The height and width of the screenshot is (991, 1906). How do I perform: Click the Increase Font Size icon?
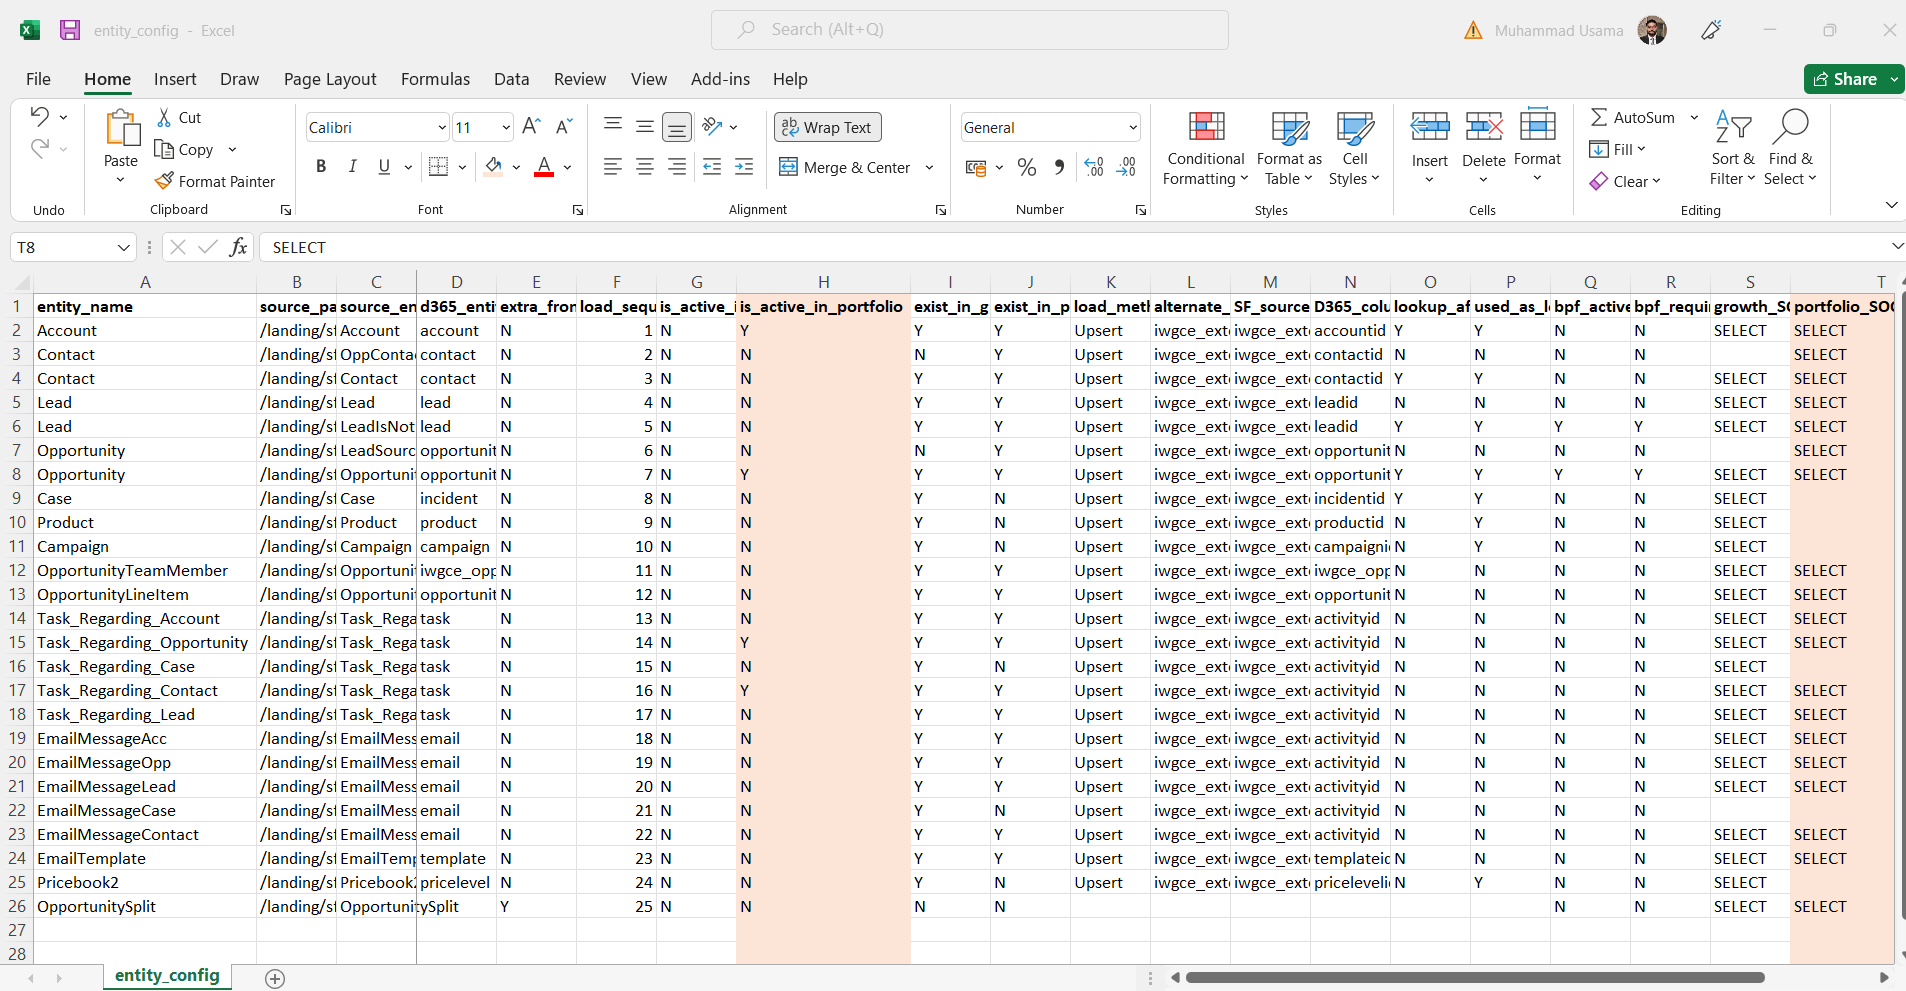point(531,126)
